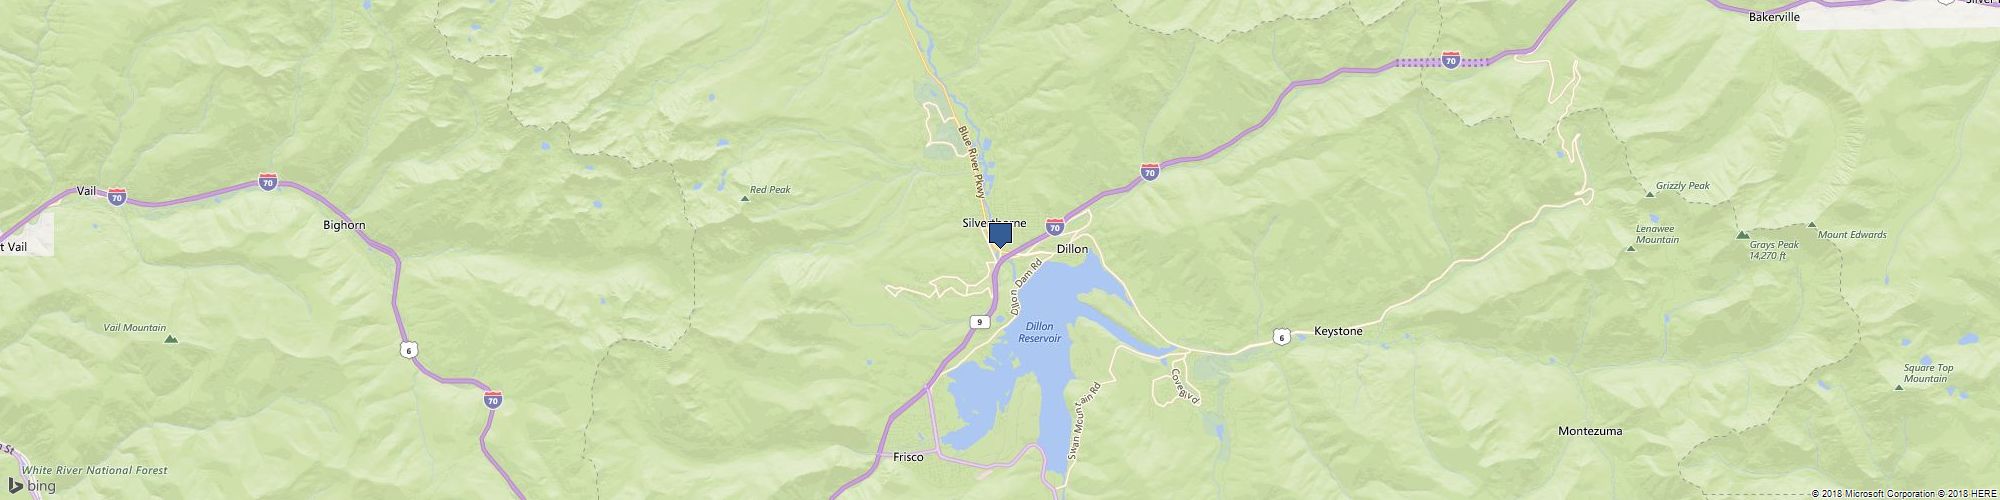
Task: Click the Grays Peak mountain marker
Action: 1742,235
